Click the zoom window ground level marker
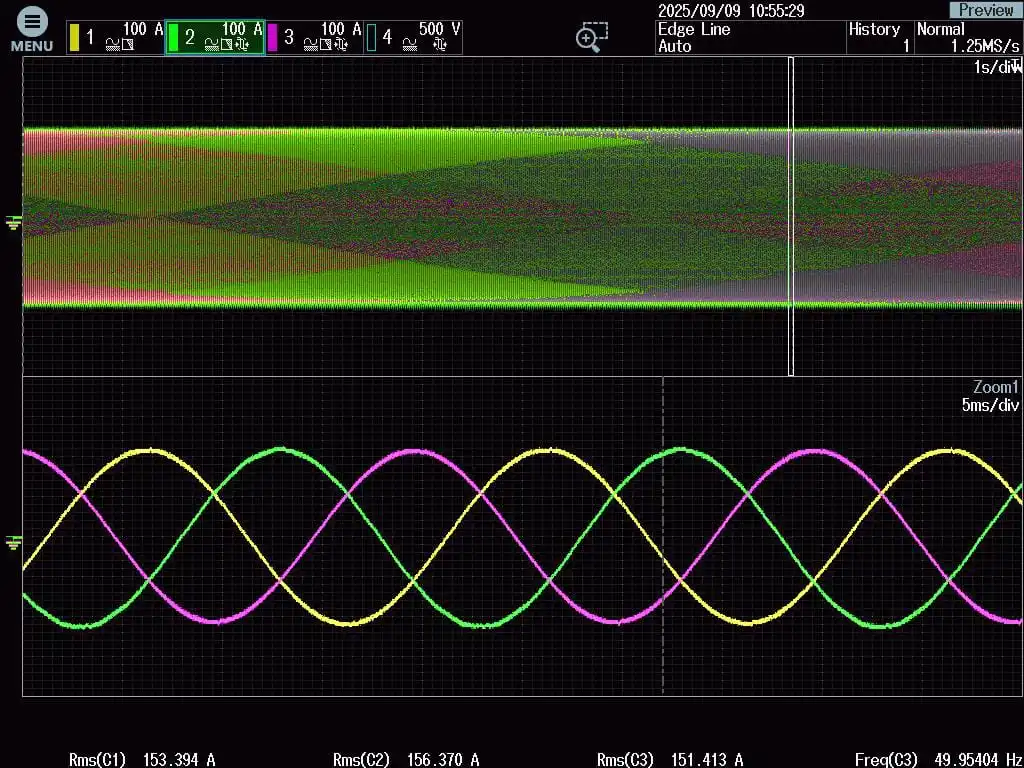Image resolution: width=1024 pixels, height=768 pixels. click(x=13, y=543)
